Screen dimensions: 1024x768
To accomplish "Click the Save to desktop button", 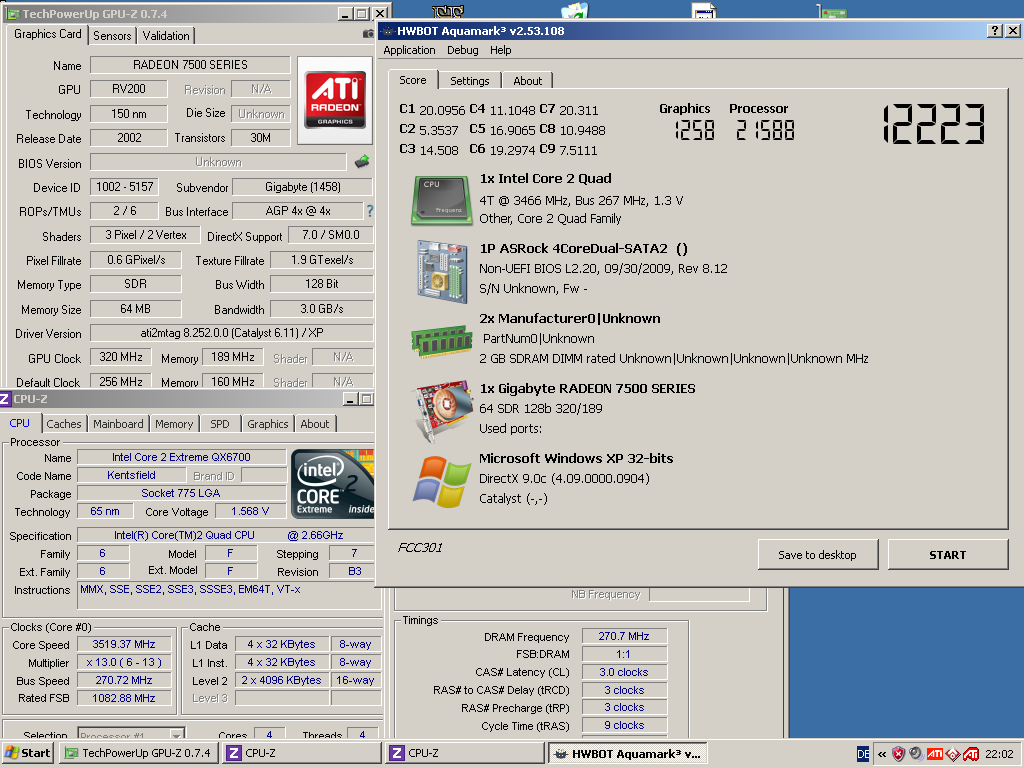I will [818, 554].
